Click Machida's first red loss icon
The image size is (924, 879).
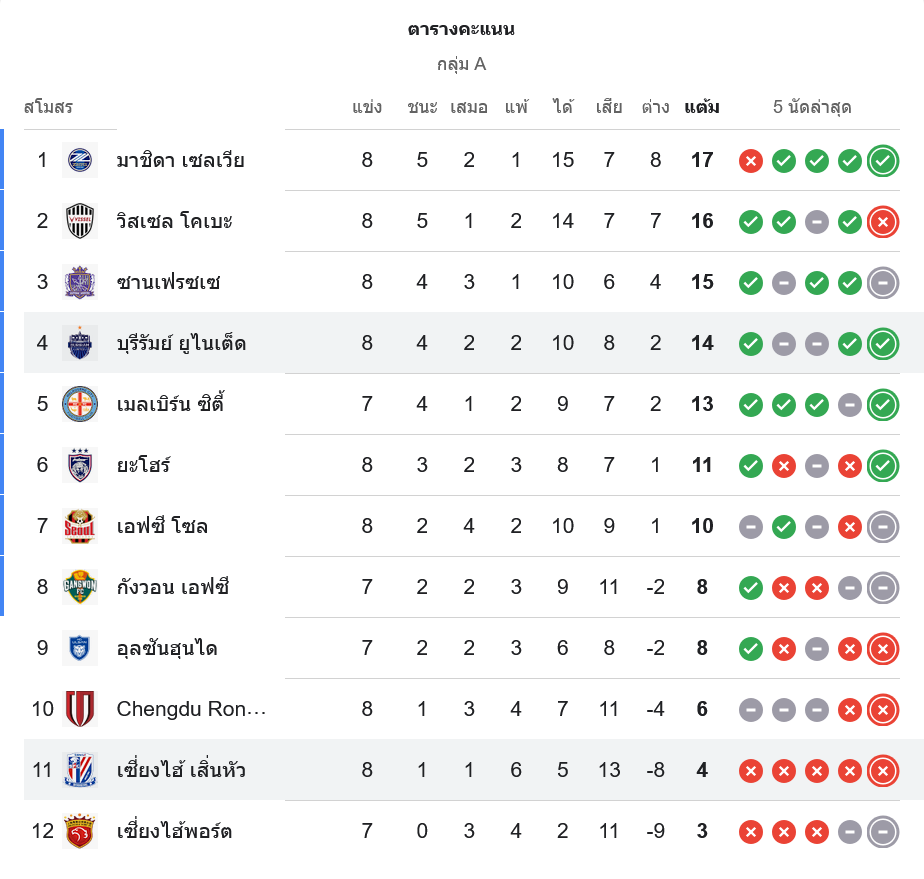pos(751,160)
